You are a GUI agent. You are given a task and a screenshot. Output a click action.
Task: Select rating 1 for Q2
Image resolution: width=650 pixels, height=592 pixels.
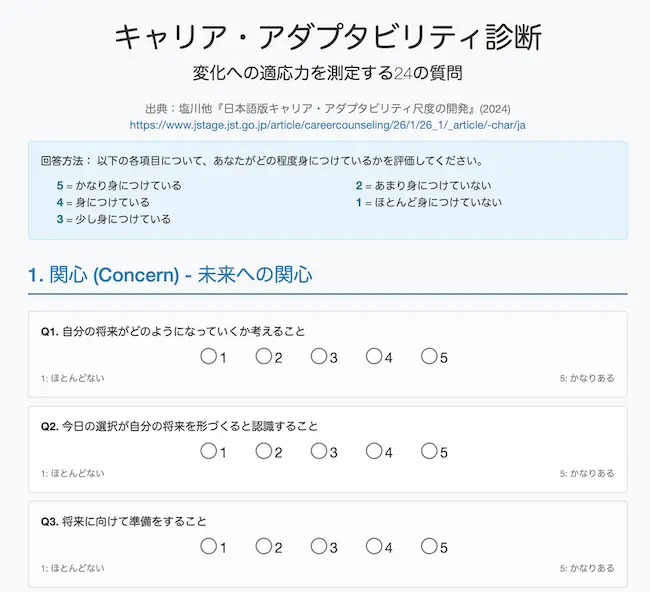click(x=208, y=451)
